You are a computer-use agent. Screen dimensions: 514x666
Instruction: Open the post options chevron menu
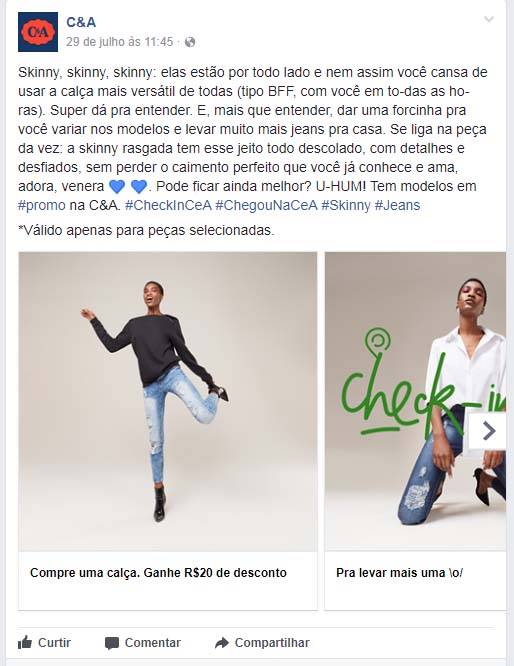point(489,19)
